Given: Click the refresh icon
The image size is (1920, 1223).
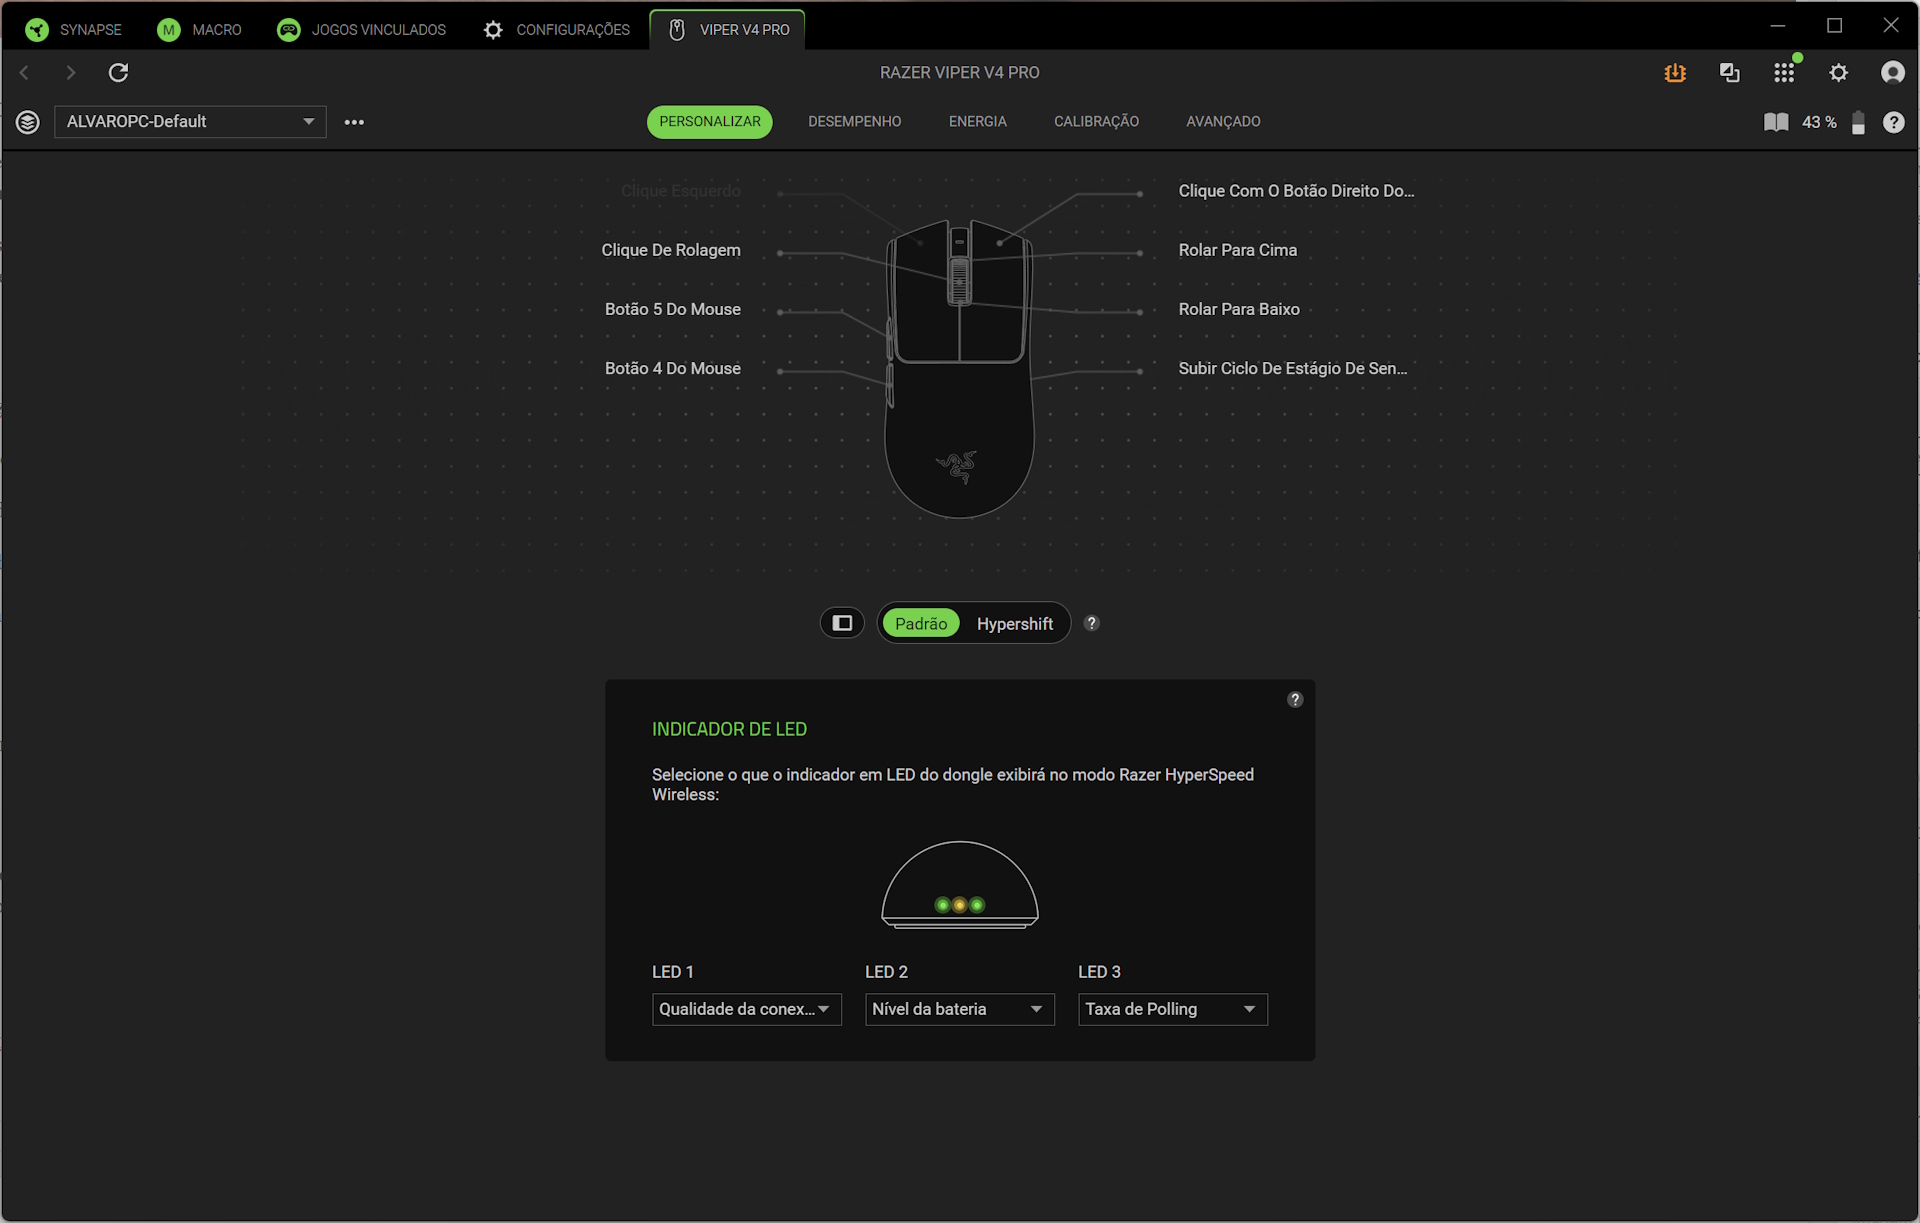Looking at the screenshot, I should pos(118,72).
